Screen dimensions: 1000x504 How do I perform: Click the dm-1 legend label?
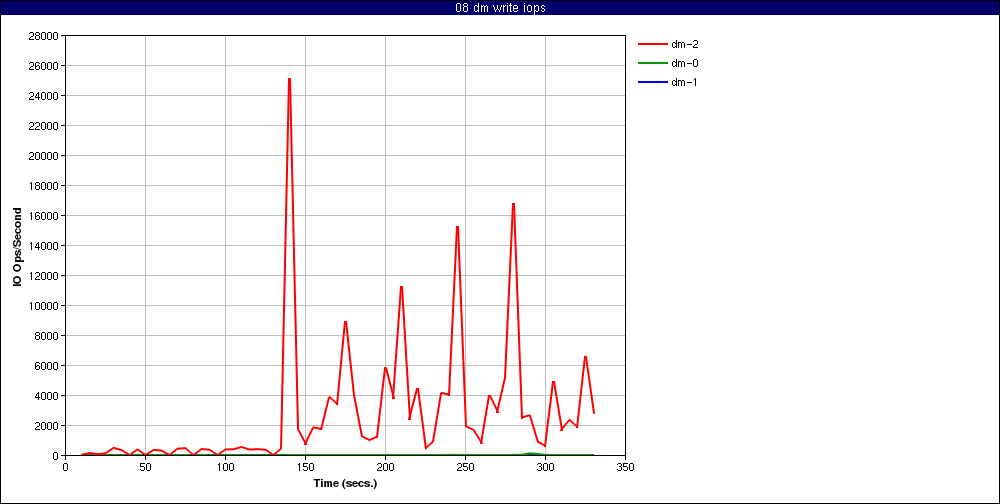[684, 82]
